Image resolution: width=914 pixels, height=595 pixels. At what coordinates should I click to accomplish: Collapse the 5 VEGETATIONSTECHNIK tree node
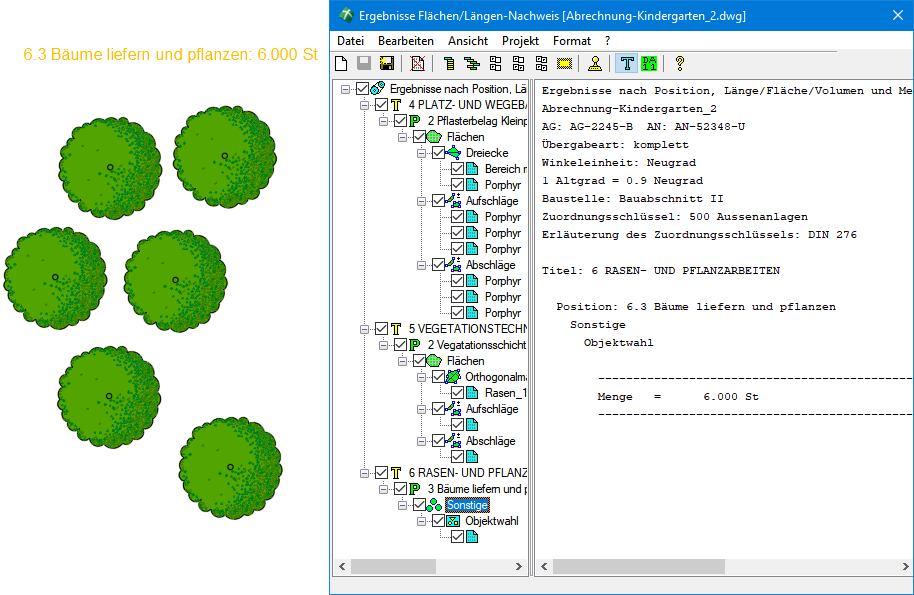coord(366,329)
